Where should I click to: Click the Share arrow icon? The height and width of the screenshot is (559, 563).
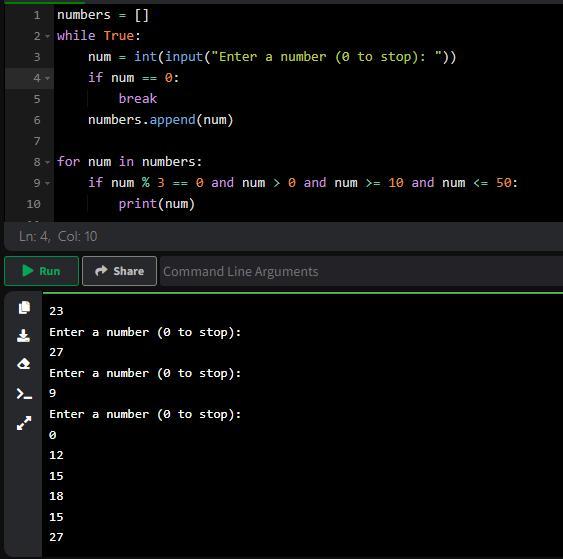point(101,270)
